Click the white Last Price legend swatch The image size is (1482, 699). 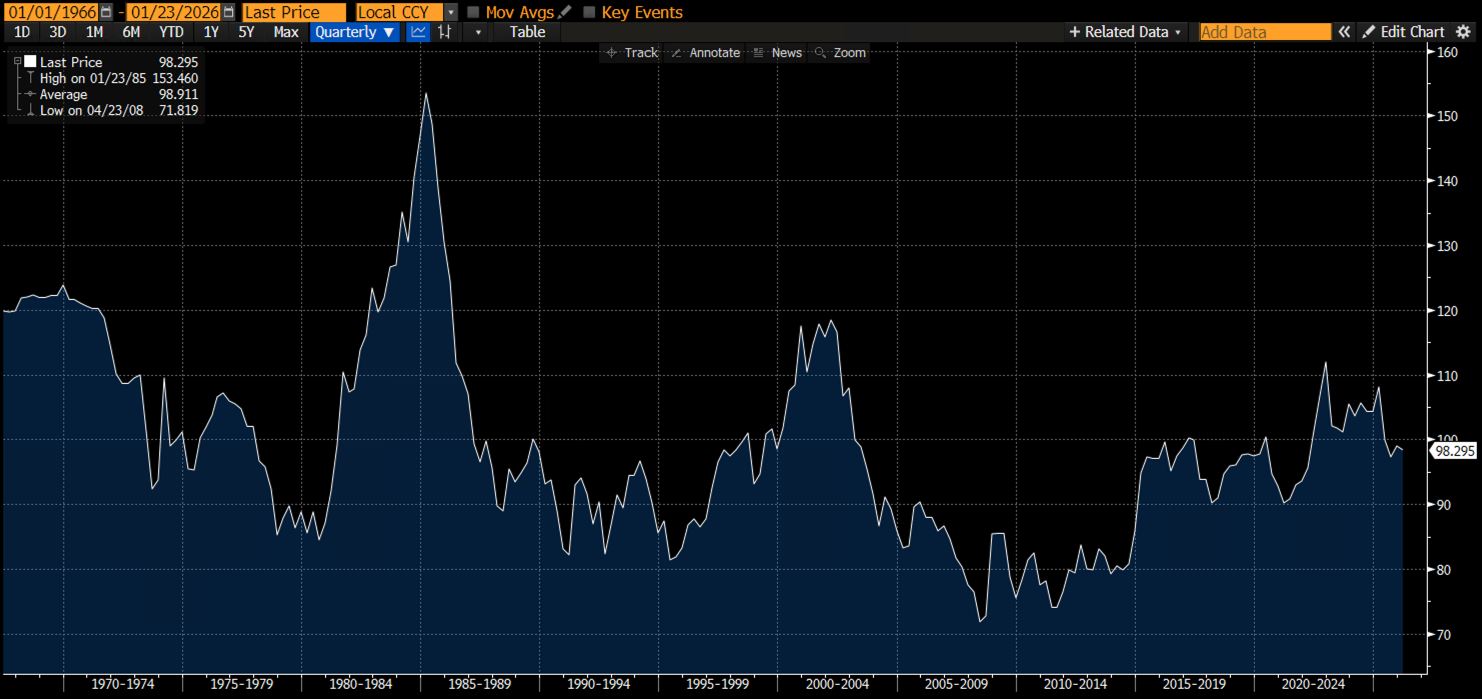coord(30,62)
